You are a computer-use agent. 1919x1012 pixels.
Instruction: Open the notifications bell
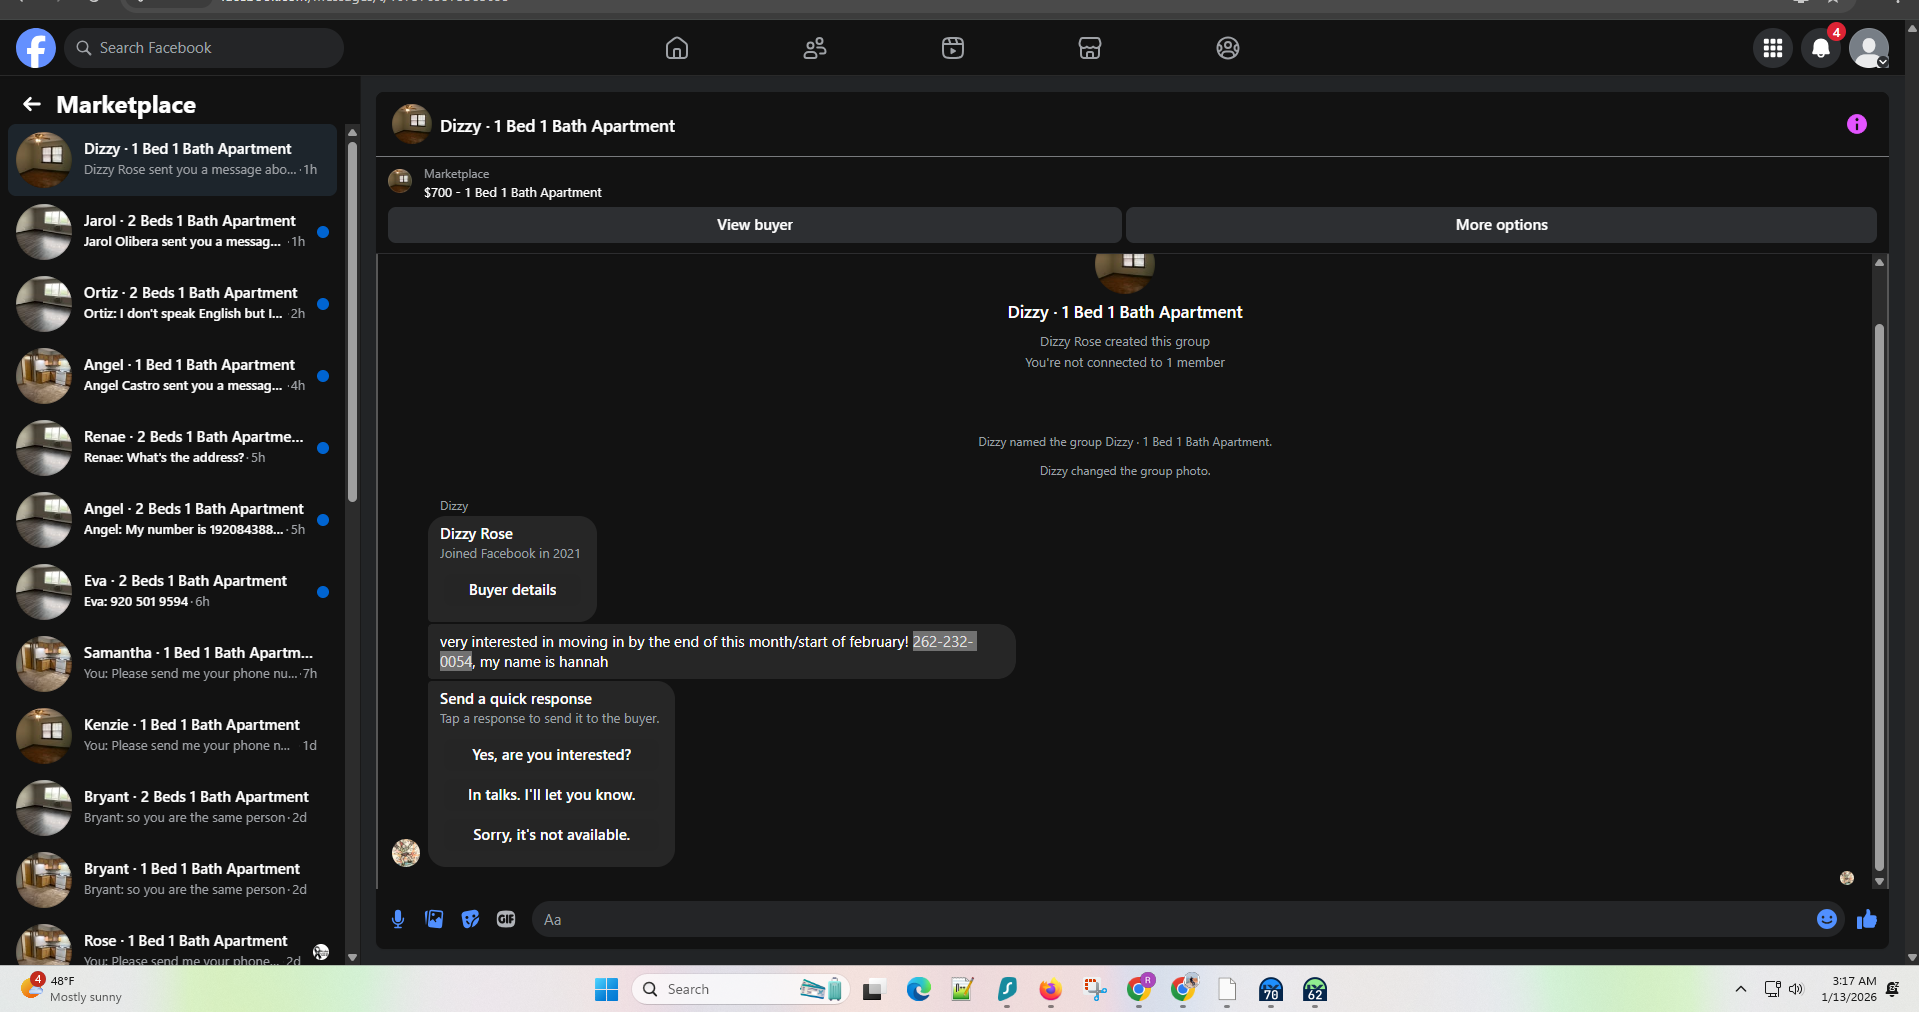(x=1821, y=48)
